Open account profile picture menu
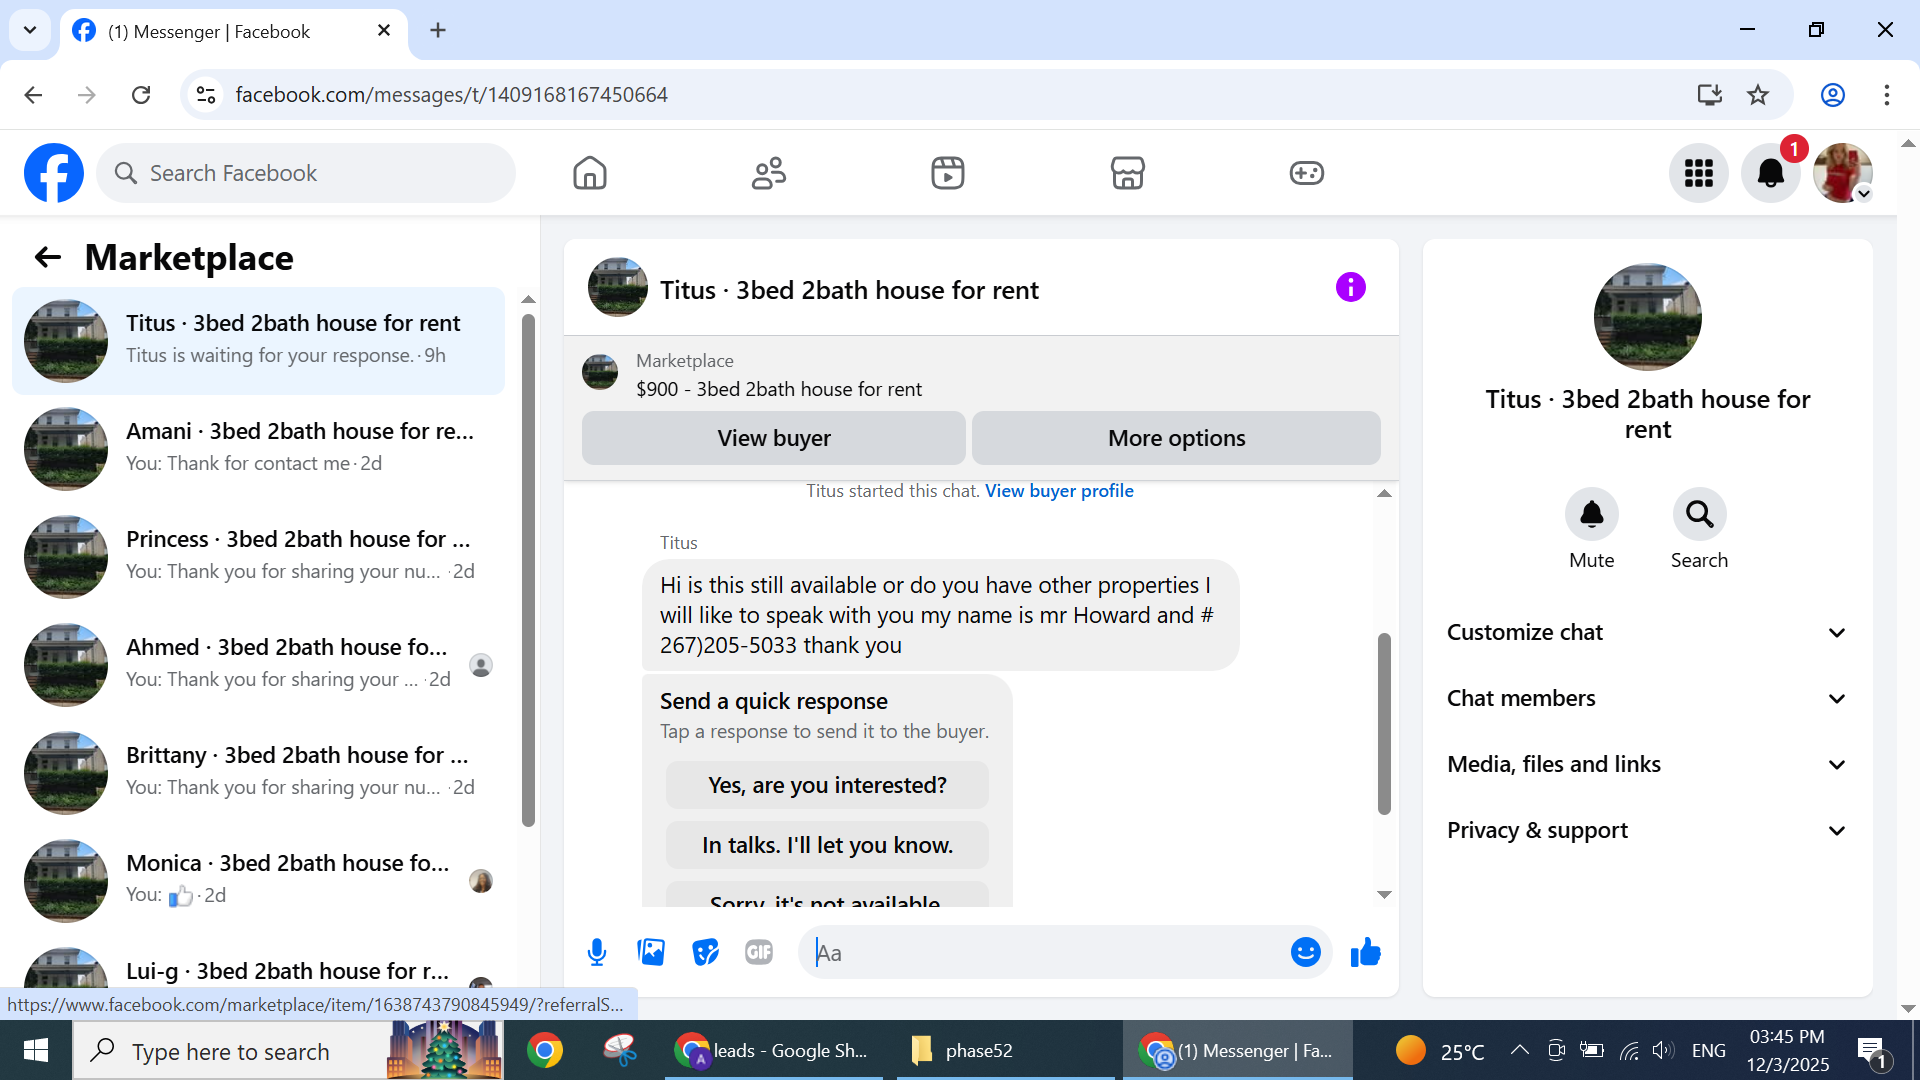The image size is (1920, 1080). click(1843, 173)
